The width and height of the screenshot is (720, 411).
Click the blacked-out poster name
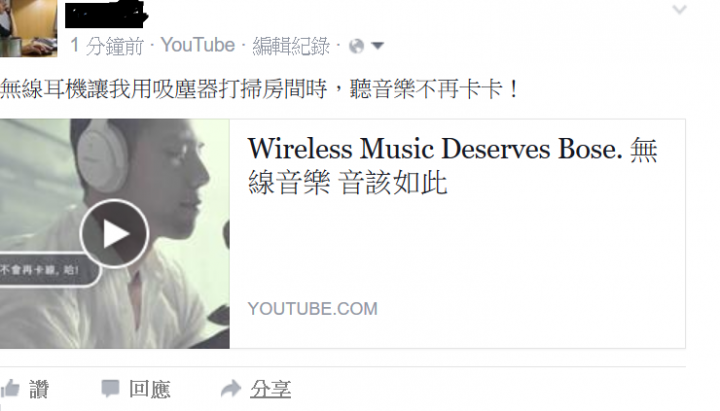point(106,15)
